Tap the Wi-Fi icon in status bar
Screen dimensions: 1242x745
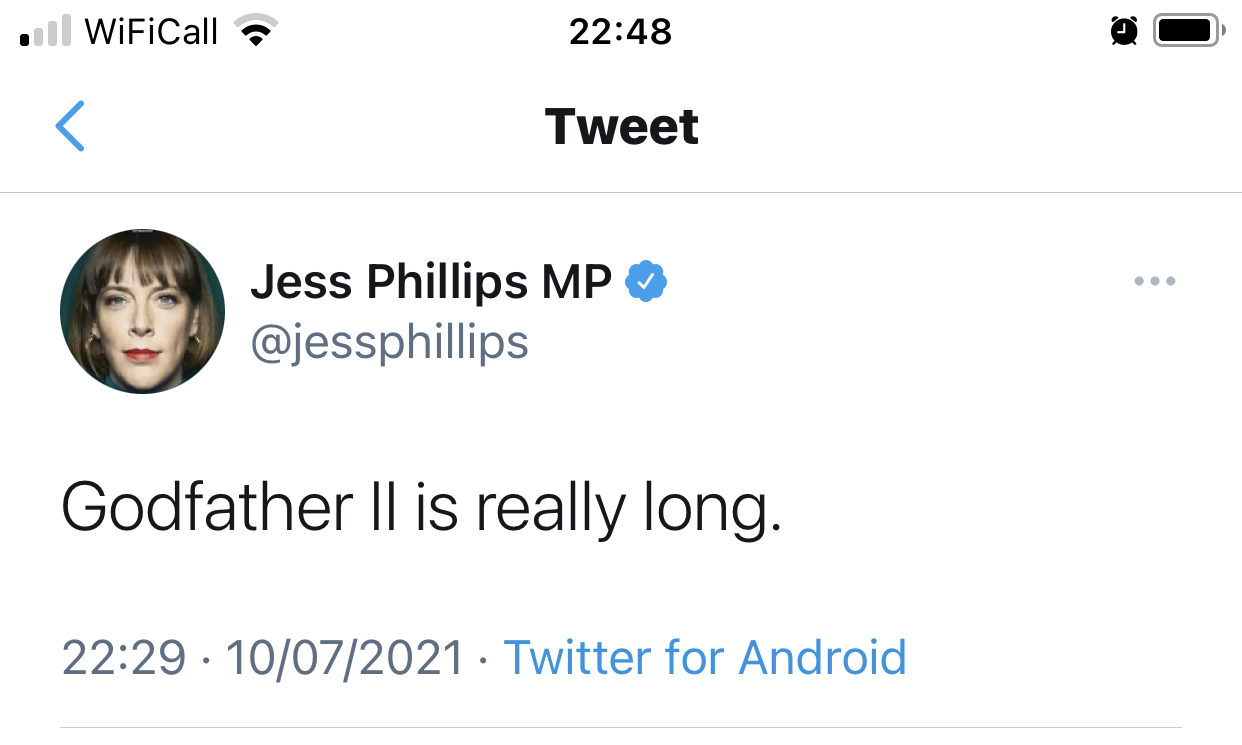pyautogui.click(x=256, y=32)
